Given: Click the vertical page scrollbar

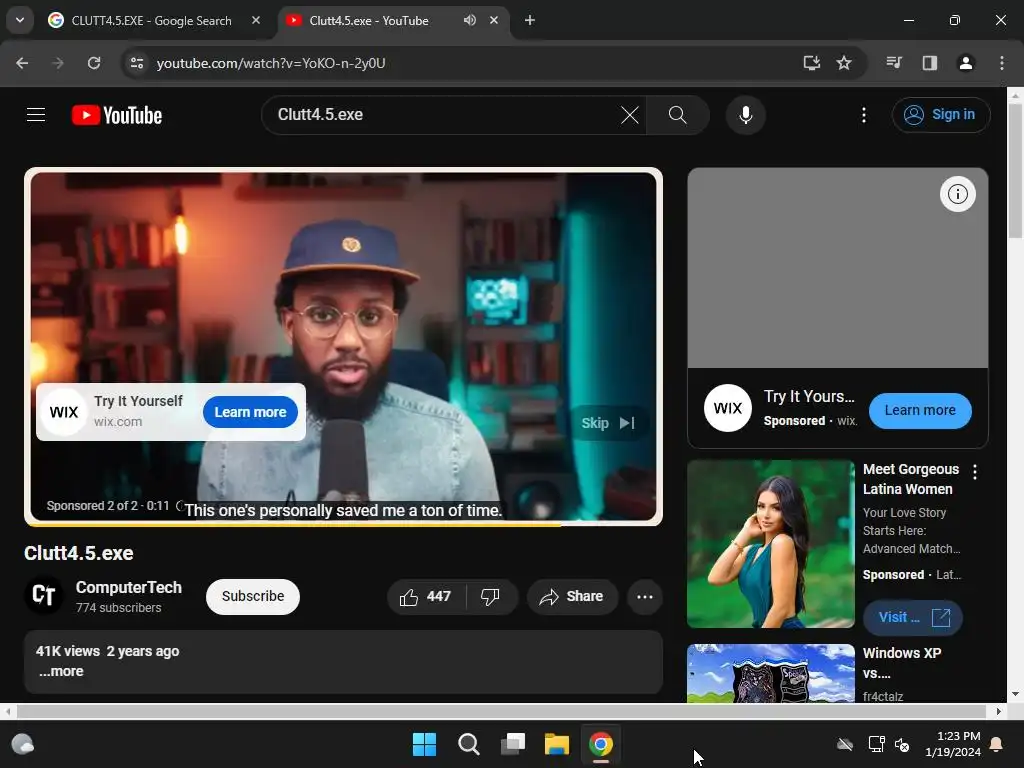Looking at the screenshot, I should coord(1016,171).
